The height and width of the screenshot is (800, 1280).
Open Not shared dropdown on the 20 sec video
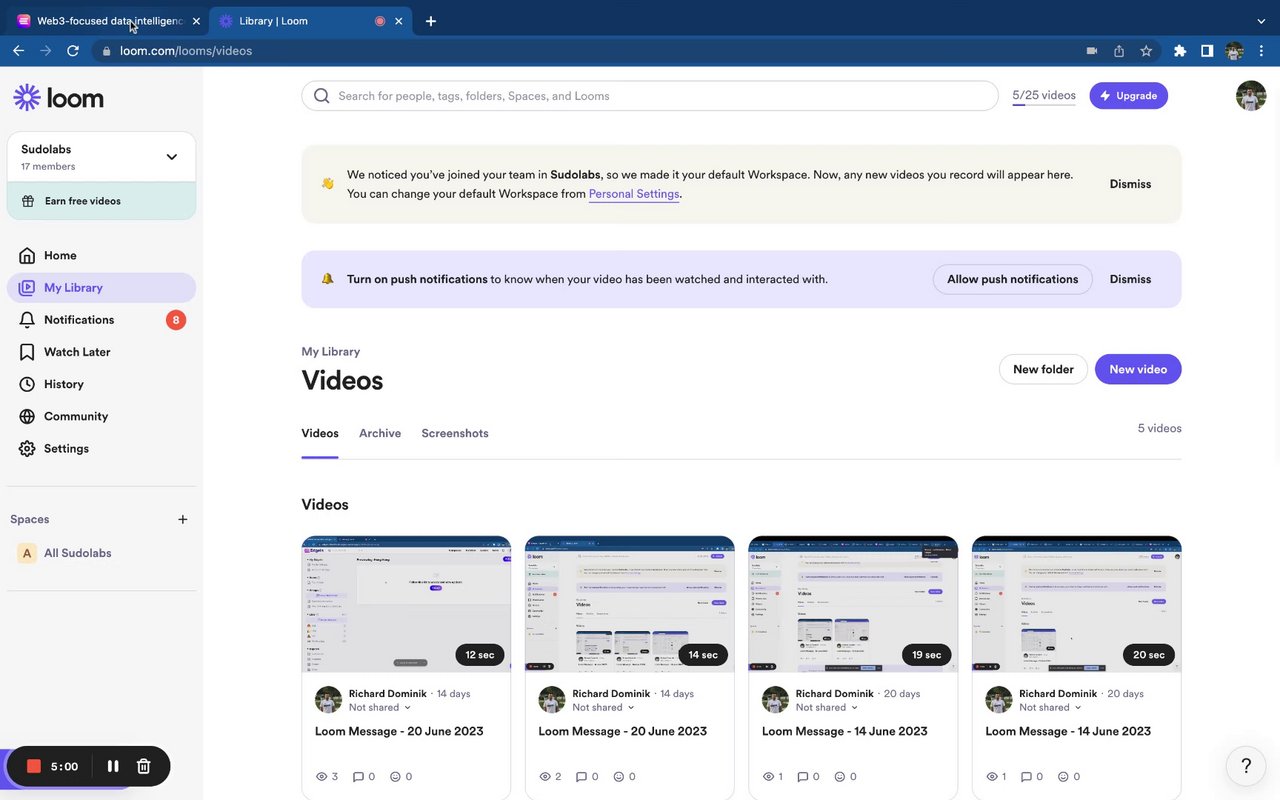point(1051,707)
